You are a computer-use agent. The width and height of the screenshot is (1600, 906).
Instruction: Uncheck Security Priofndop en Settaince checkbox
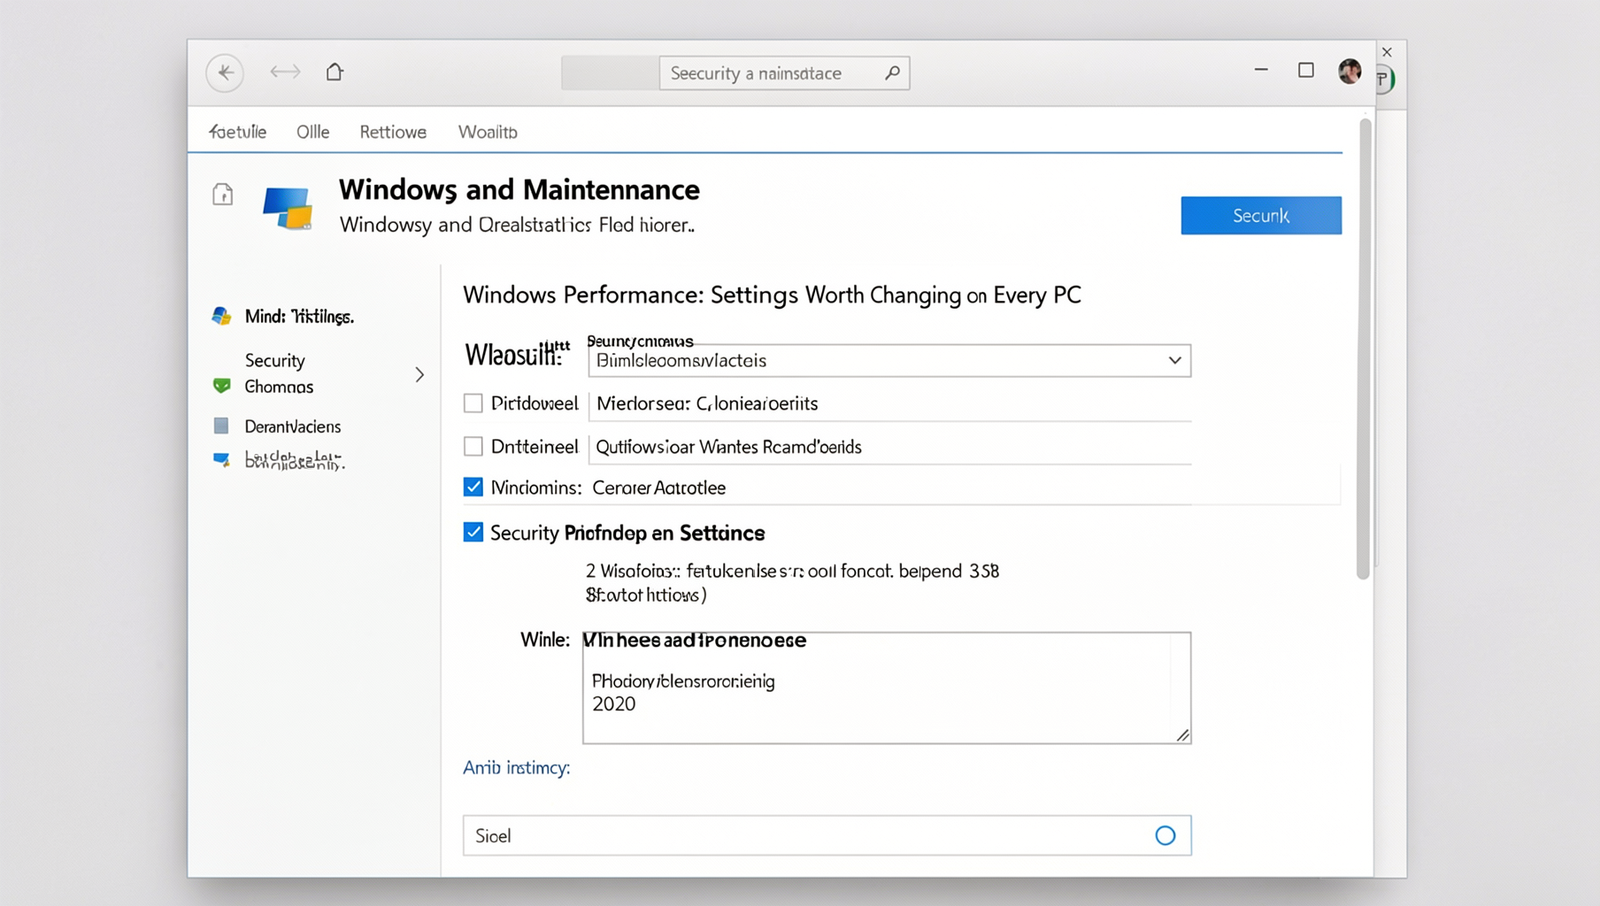coord(473,532)
